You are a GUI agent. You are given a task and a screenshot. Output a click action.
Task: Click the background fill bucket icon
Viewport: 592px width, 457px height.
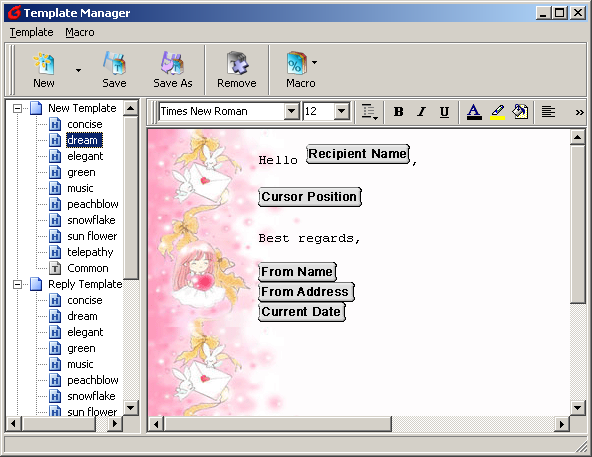520,112
